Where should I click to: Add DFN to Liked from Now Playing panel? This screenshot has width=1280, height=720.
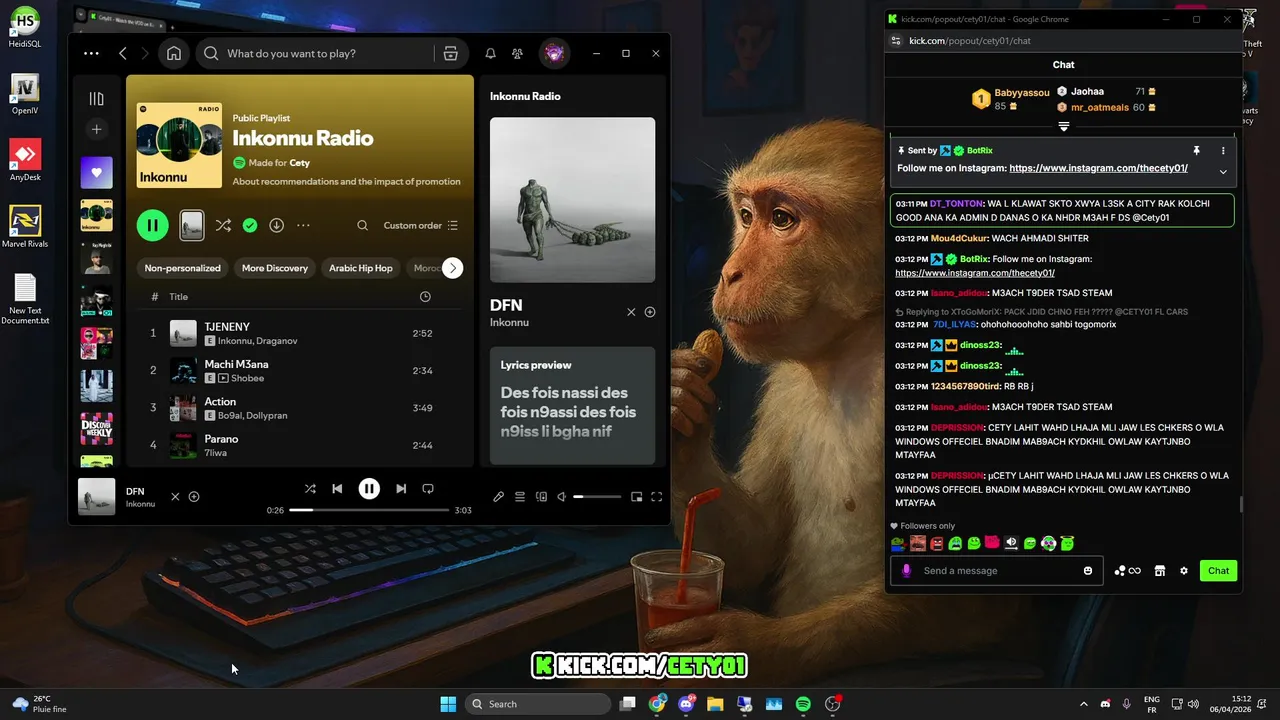[x=650, y=312]
